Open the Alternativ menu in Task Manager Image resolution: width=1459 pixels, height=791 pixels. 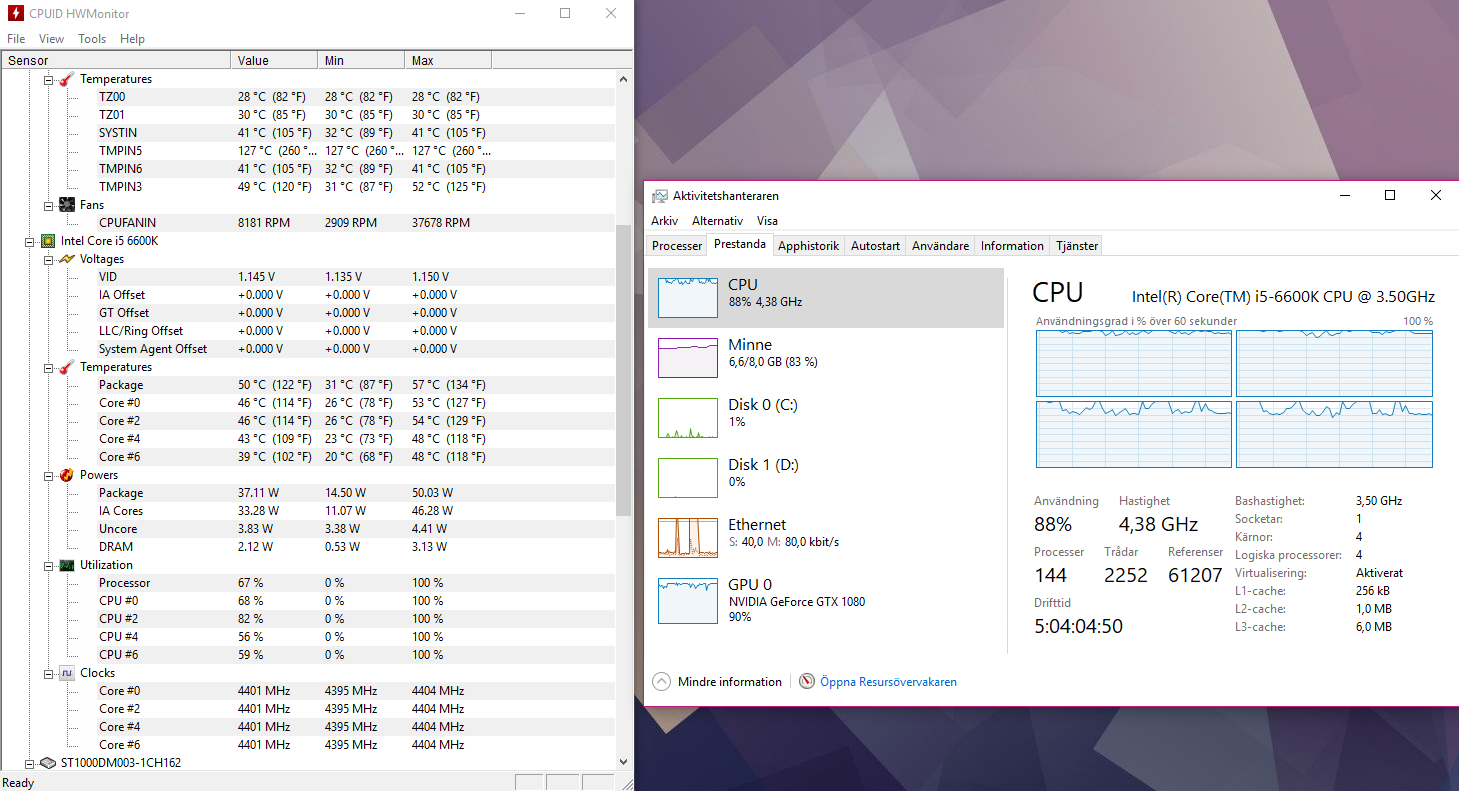click(x=717, y=221)
